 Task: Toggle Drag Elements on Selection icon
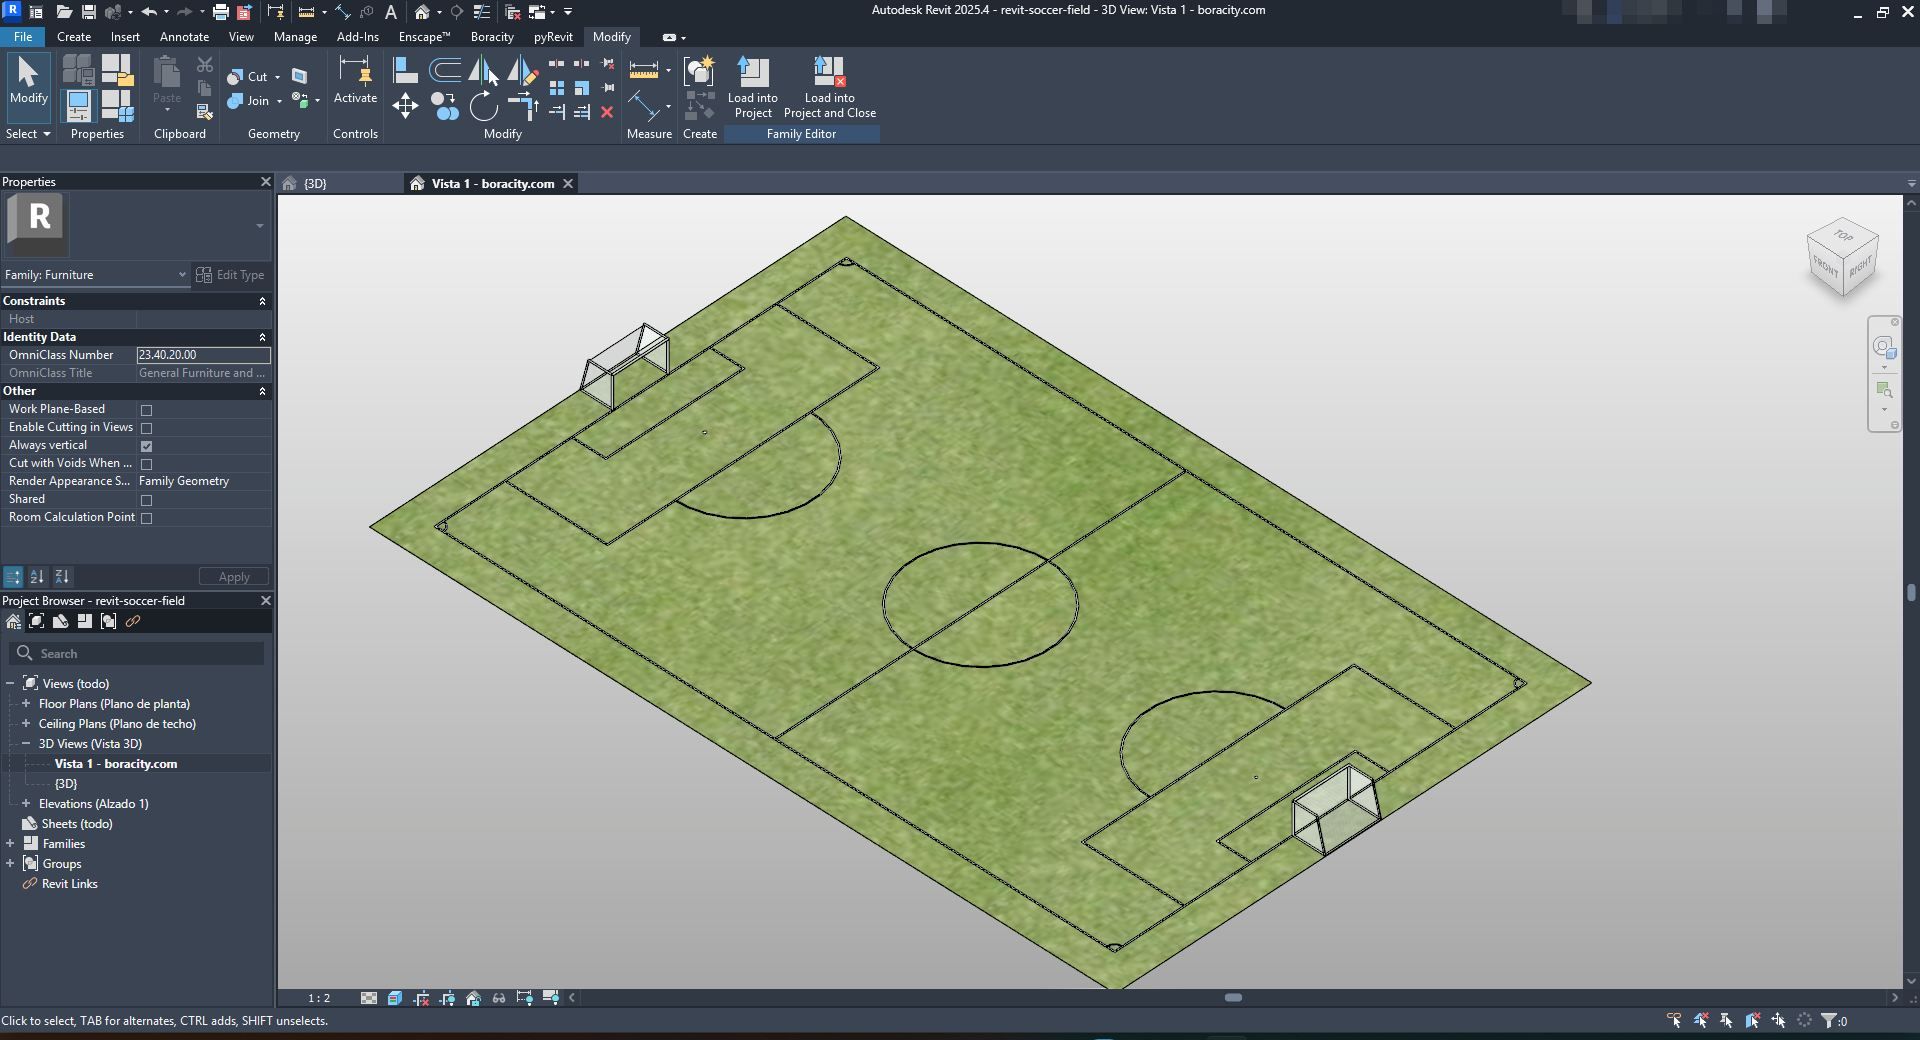(1778, 1021)
